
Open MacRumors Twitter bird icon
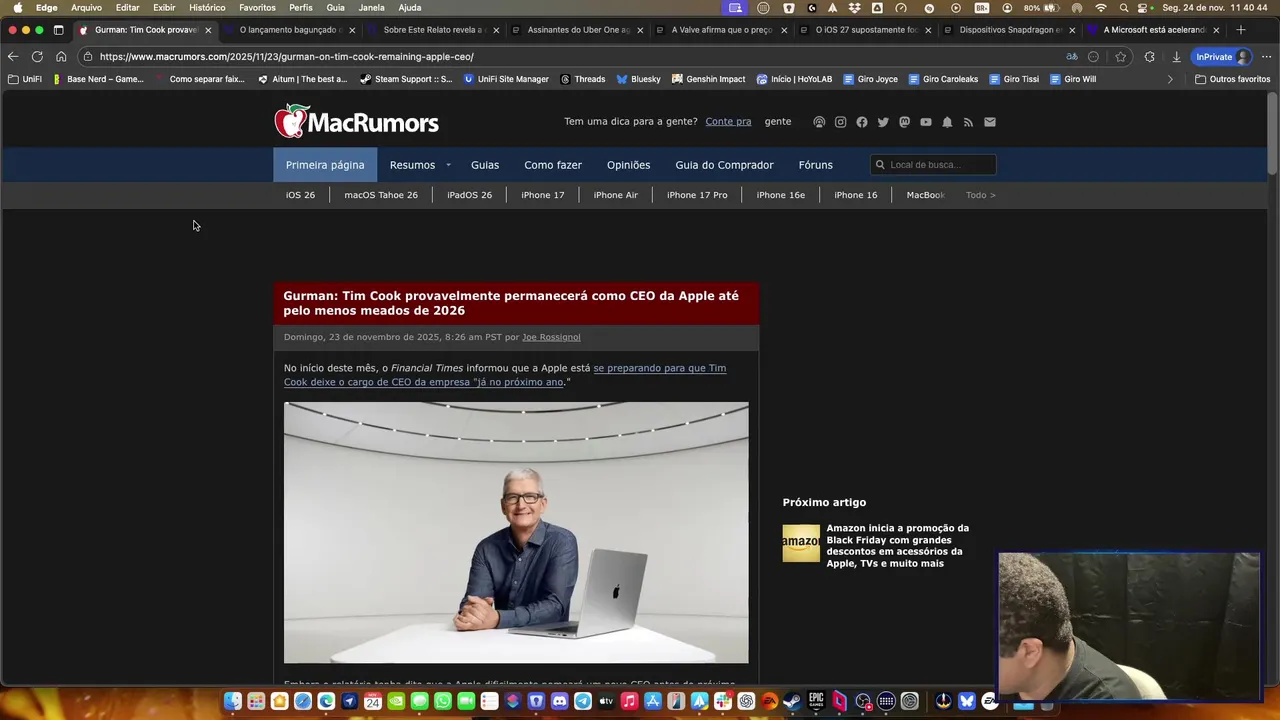(x=883, y=122)
